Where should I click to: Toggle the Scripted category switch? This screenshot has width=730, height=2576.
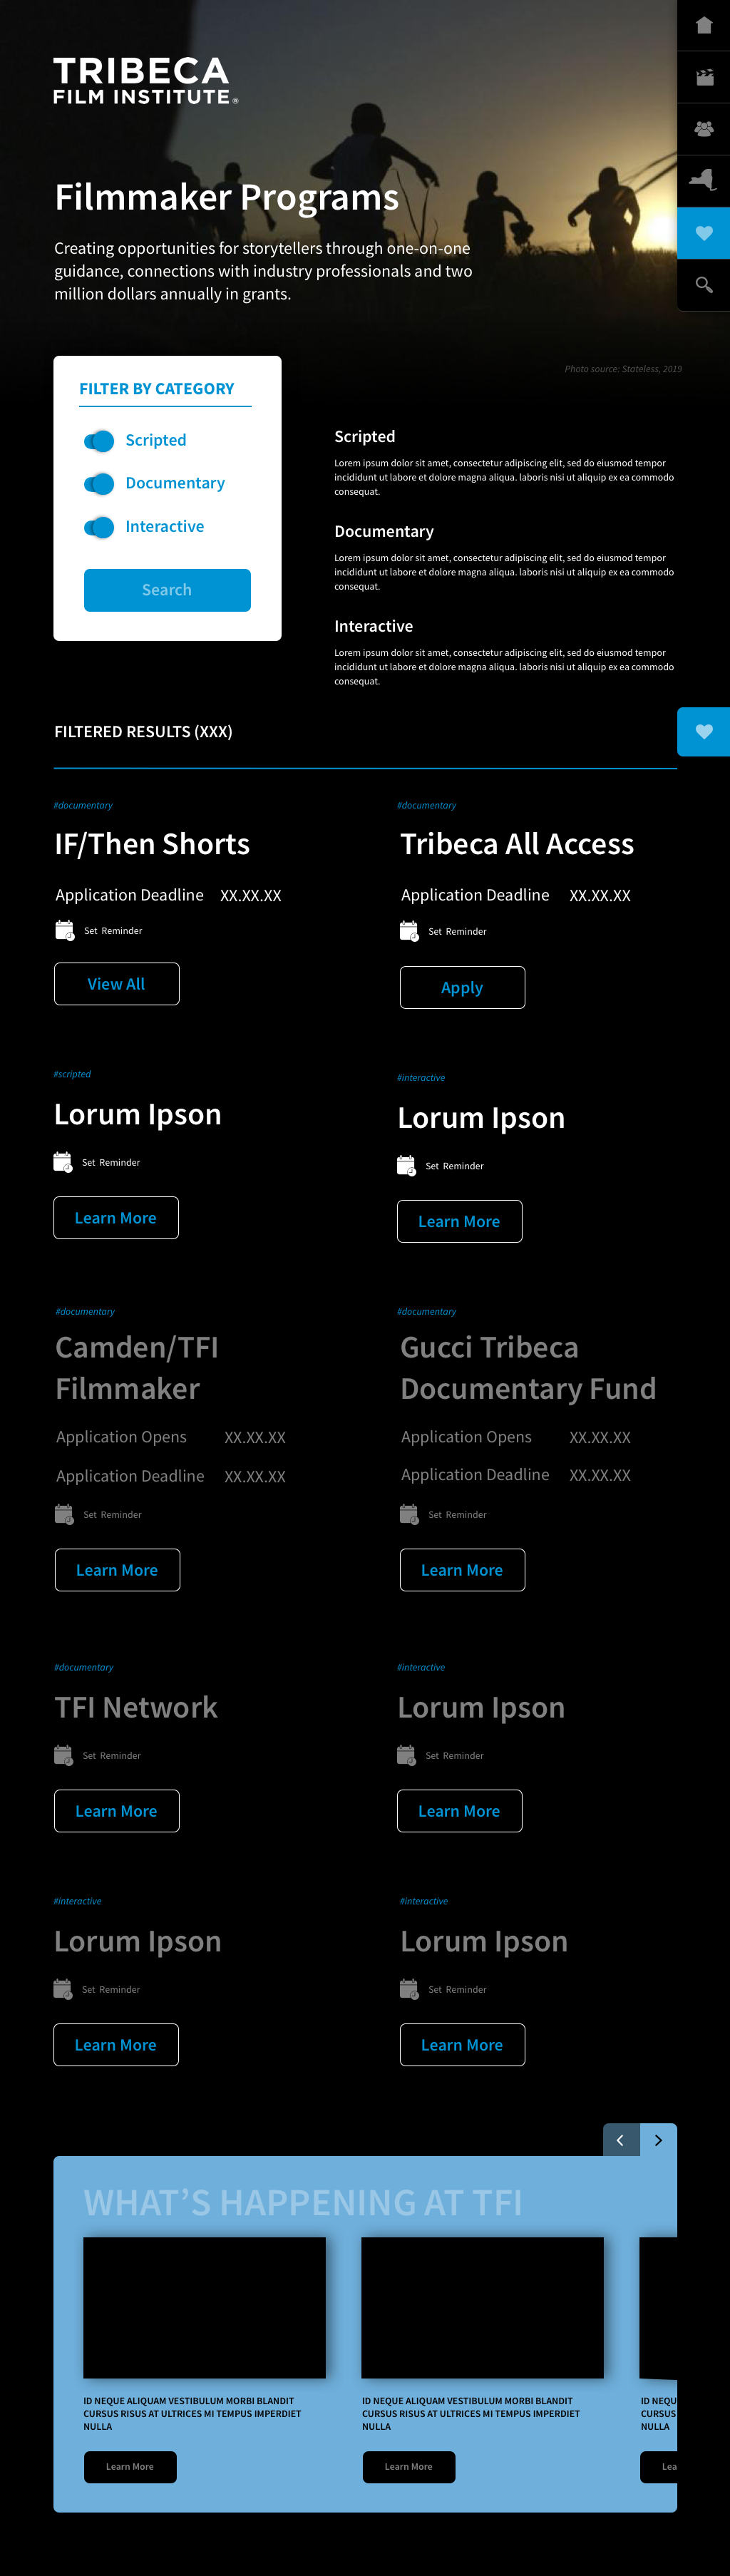coord(99,440)
